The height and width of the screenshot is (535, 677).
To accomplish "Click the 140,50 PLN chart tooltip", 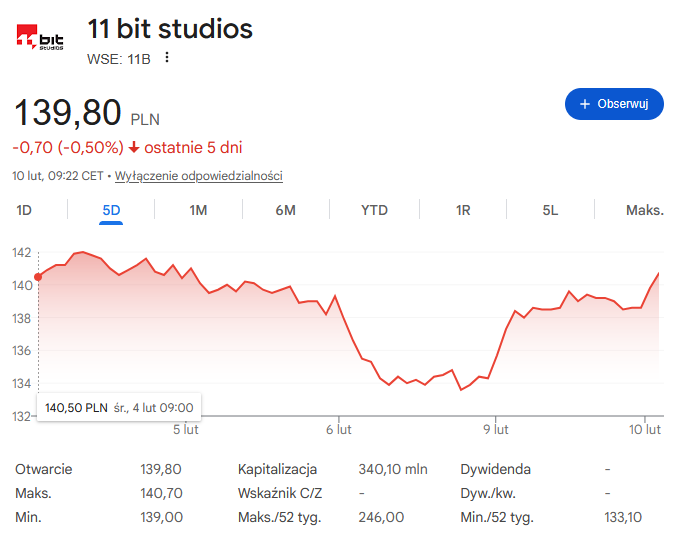I will click(119, 408).
